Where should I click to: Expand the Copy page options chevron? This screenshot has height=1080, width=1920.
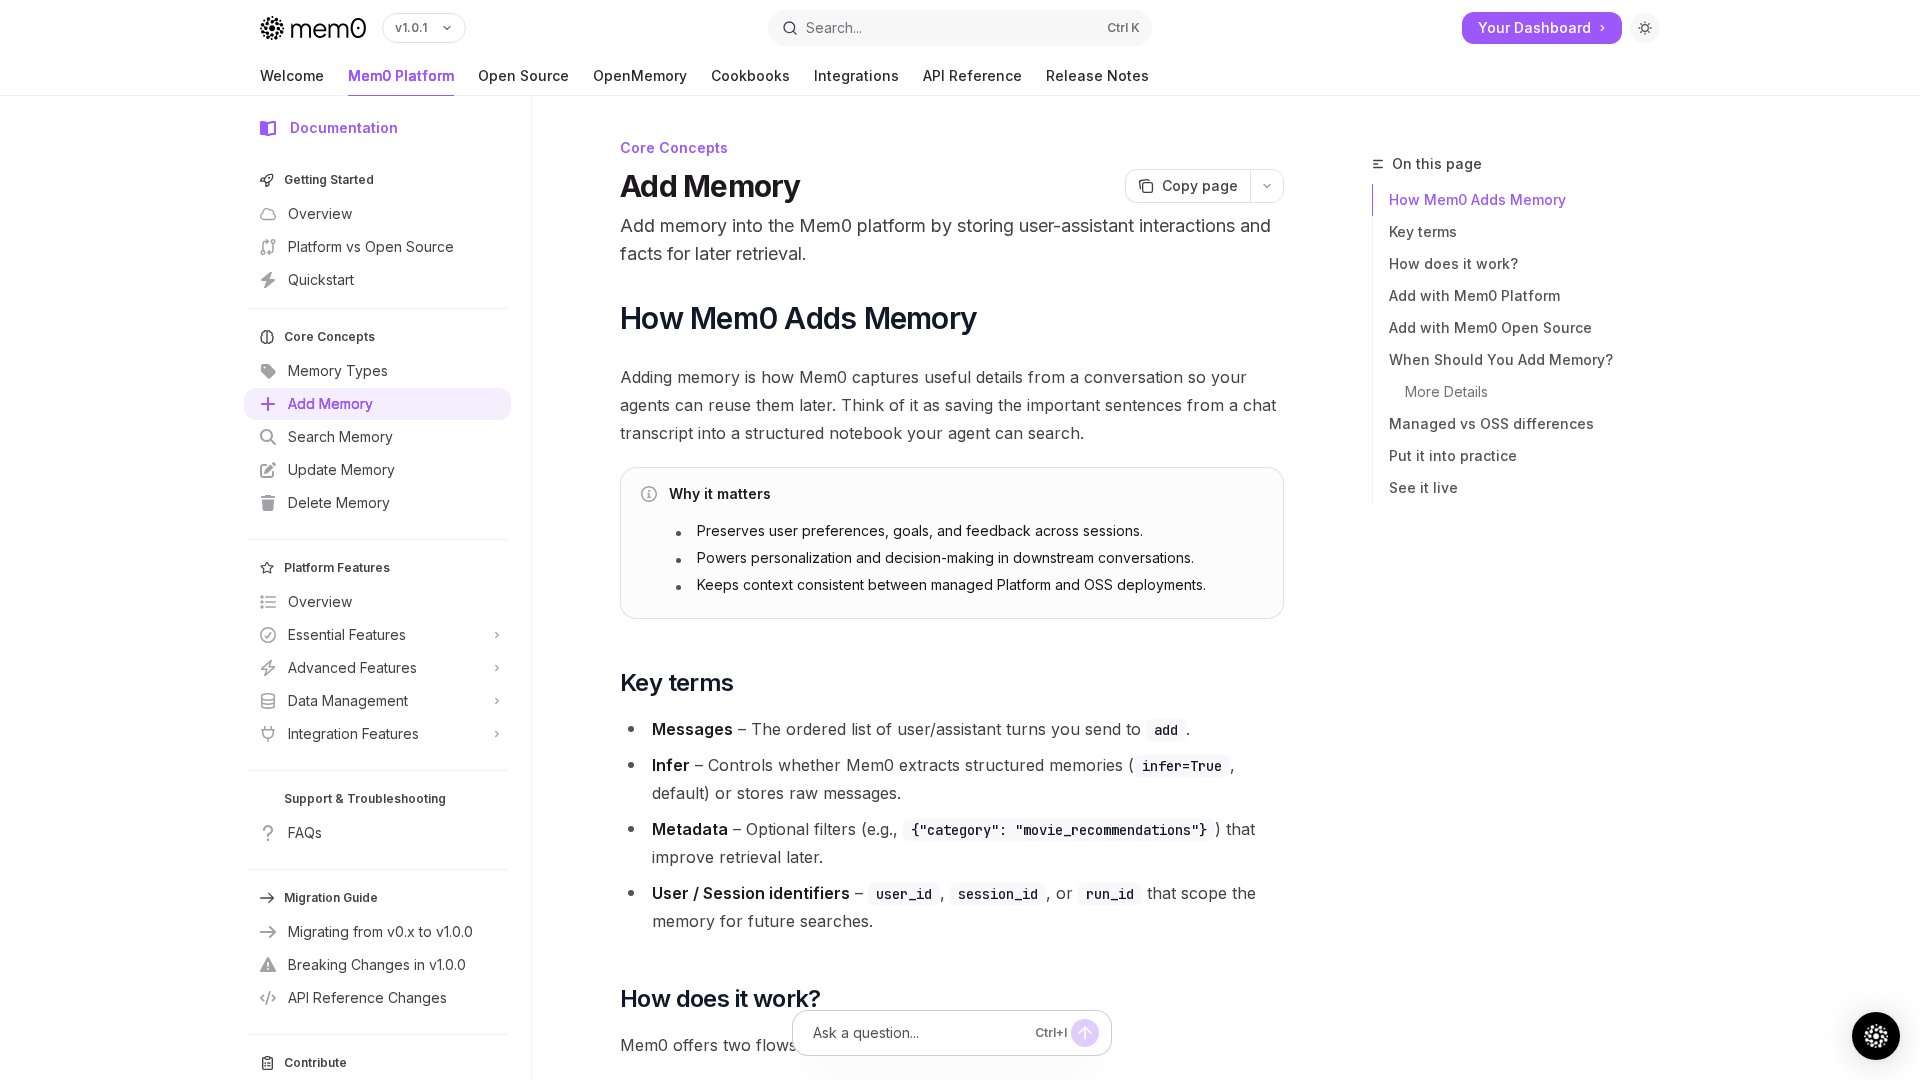point(1267,186)
